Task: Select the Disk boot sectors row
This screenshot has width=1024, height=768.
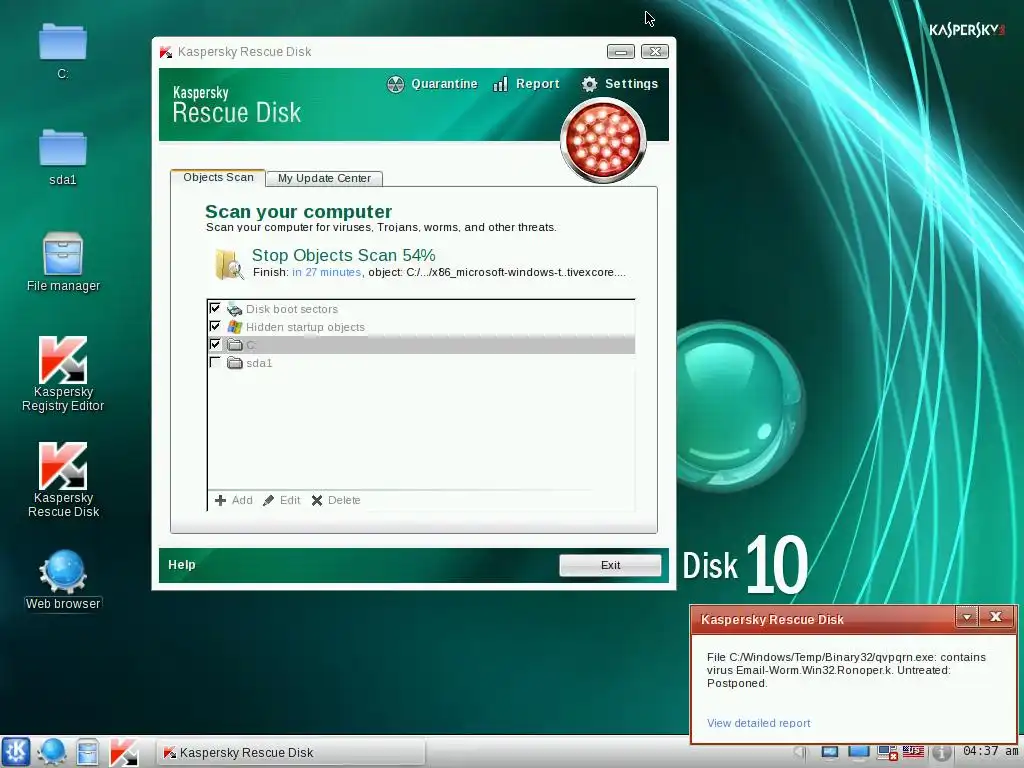Action: [421, 309]
